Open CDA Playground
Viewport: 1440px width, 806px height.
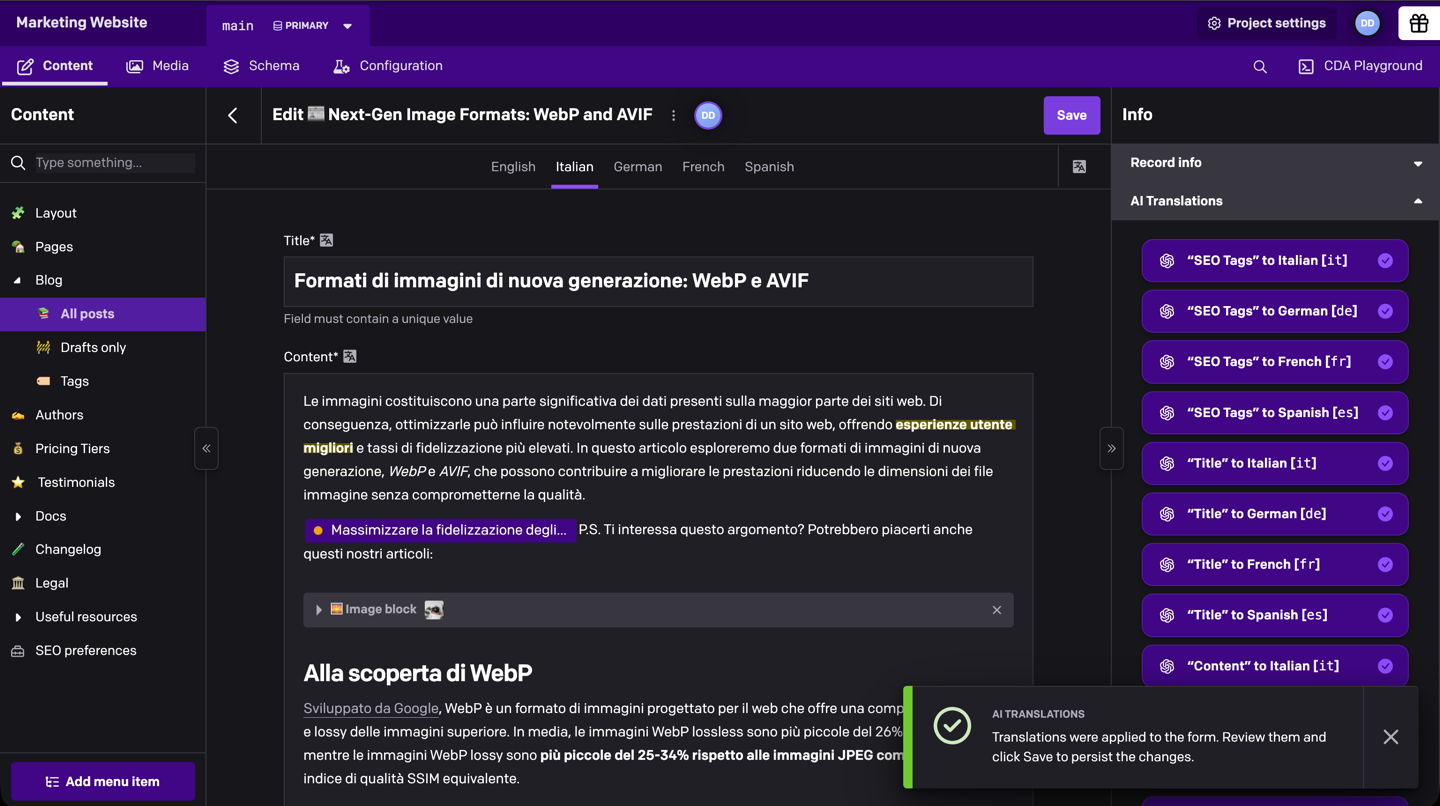[x=1360, y=66]
